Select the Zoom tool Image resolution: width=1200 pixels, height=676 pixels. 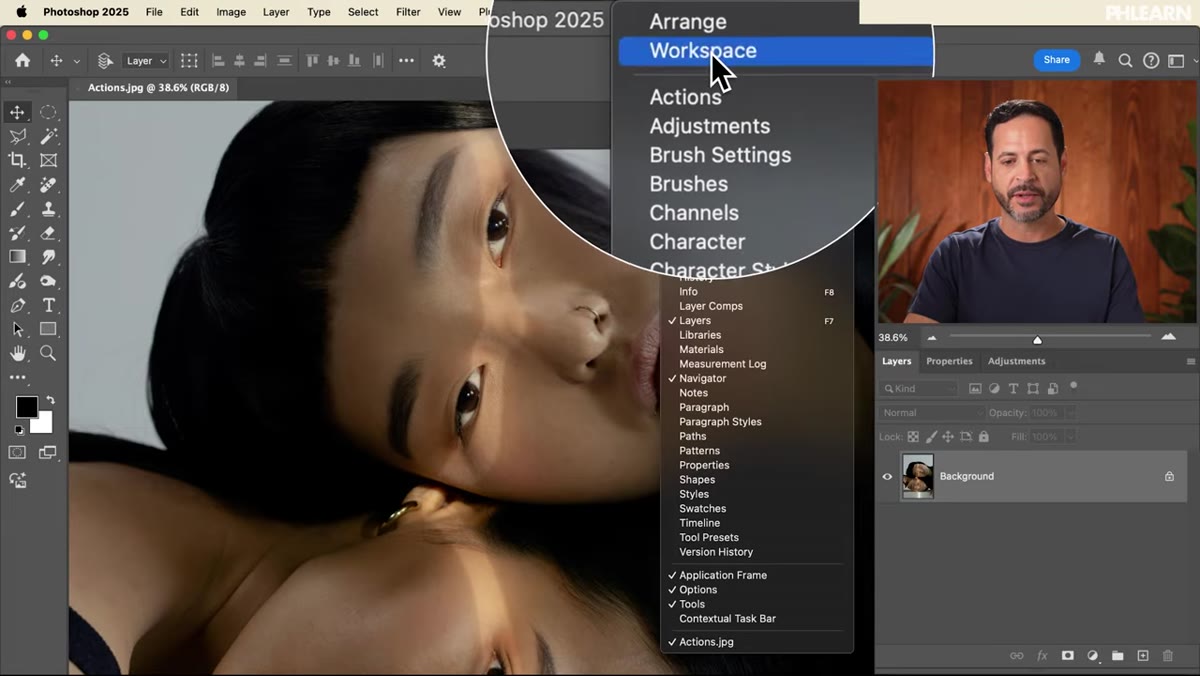click(48, 353)
